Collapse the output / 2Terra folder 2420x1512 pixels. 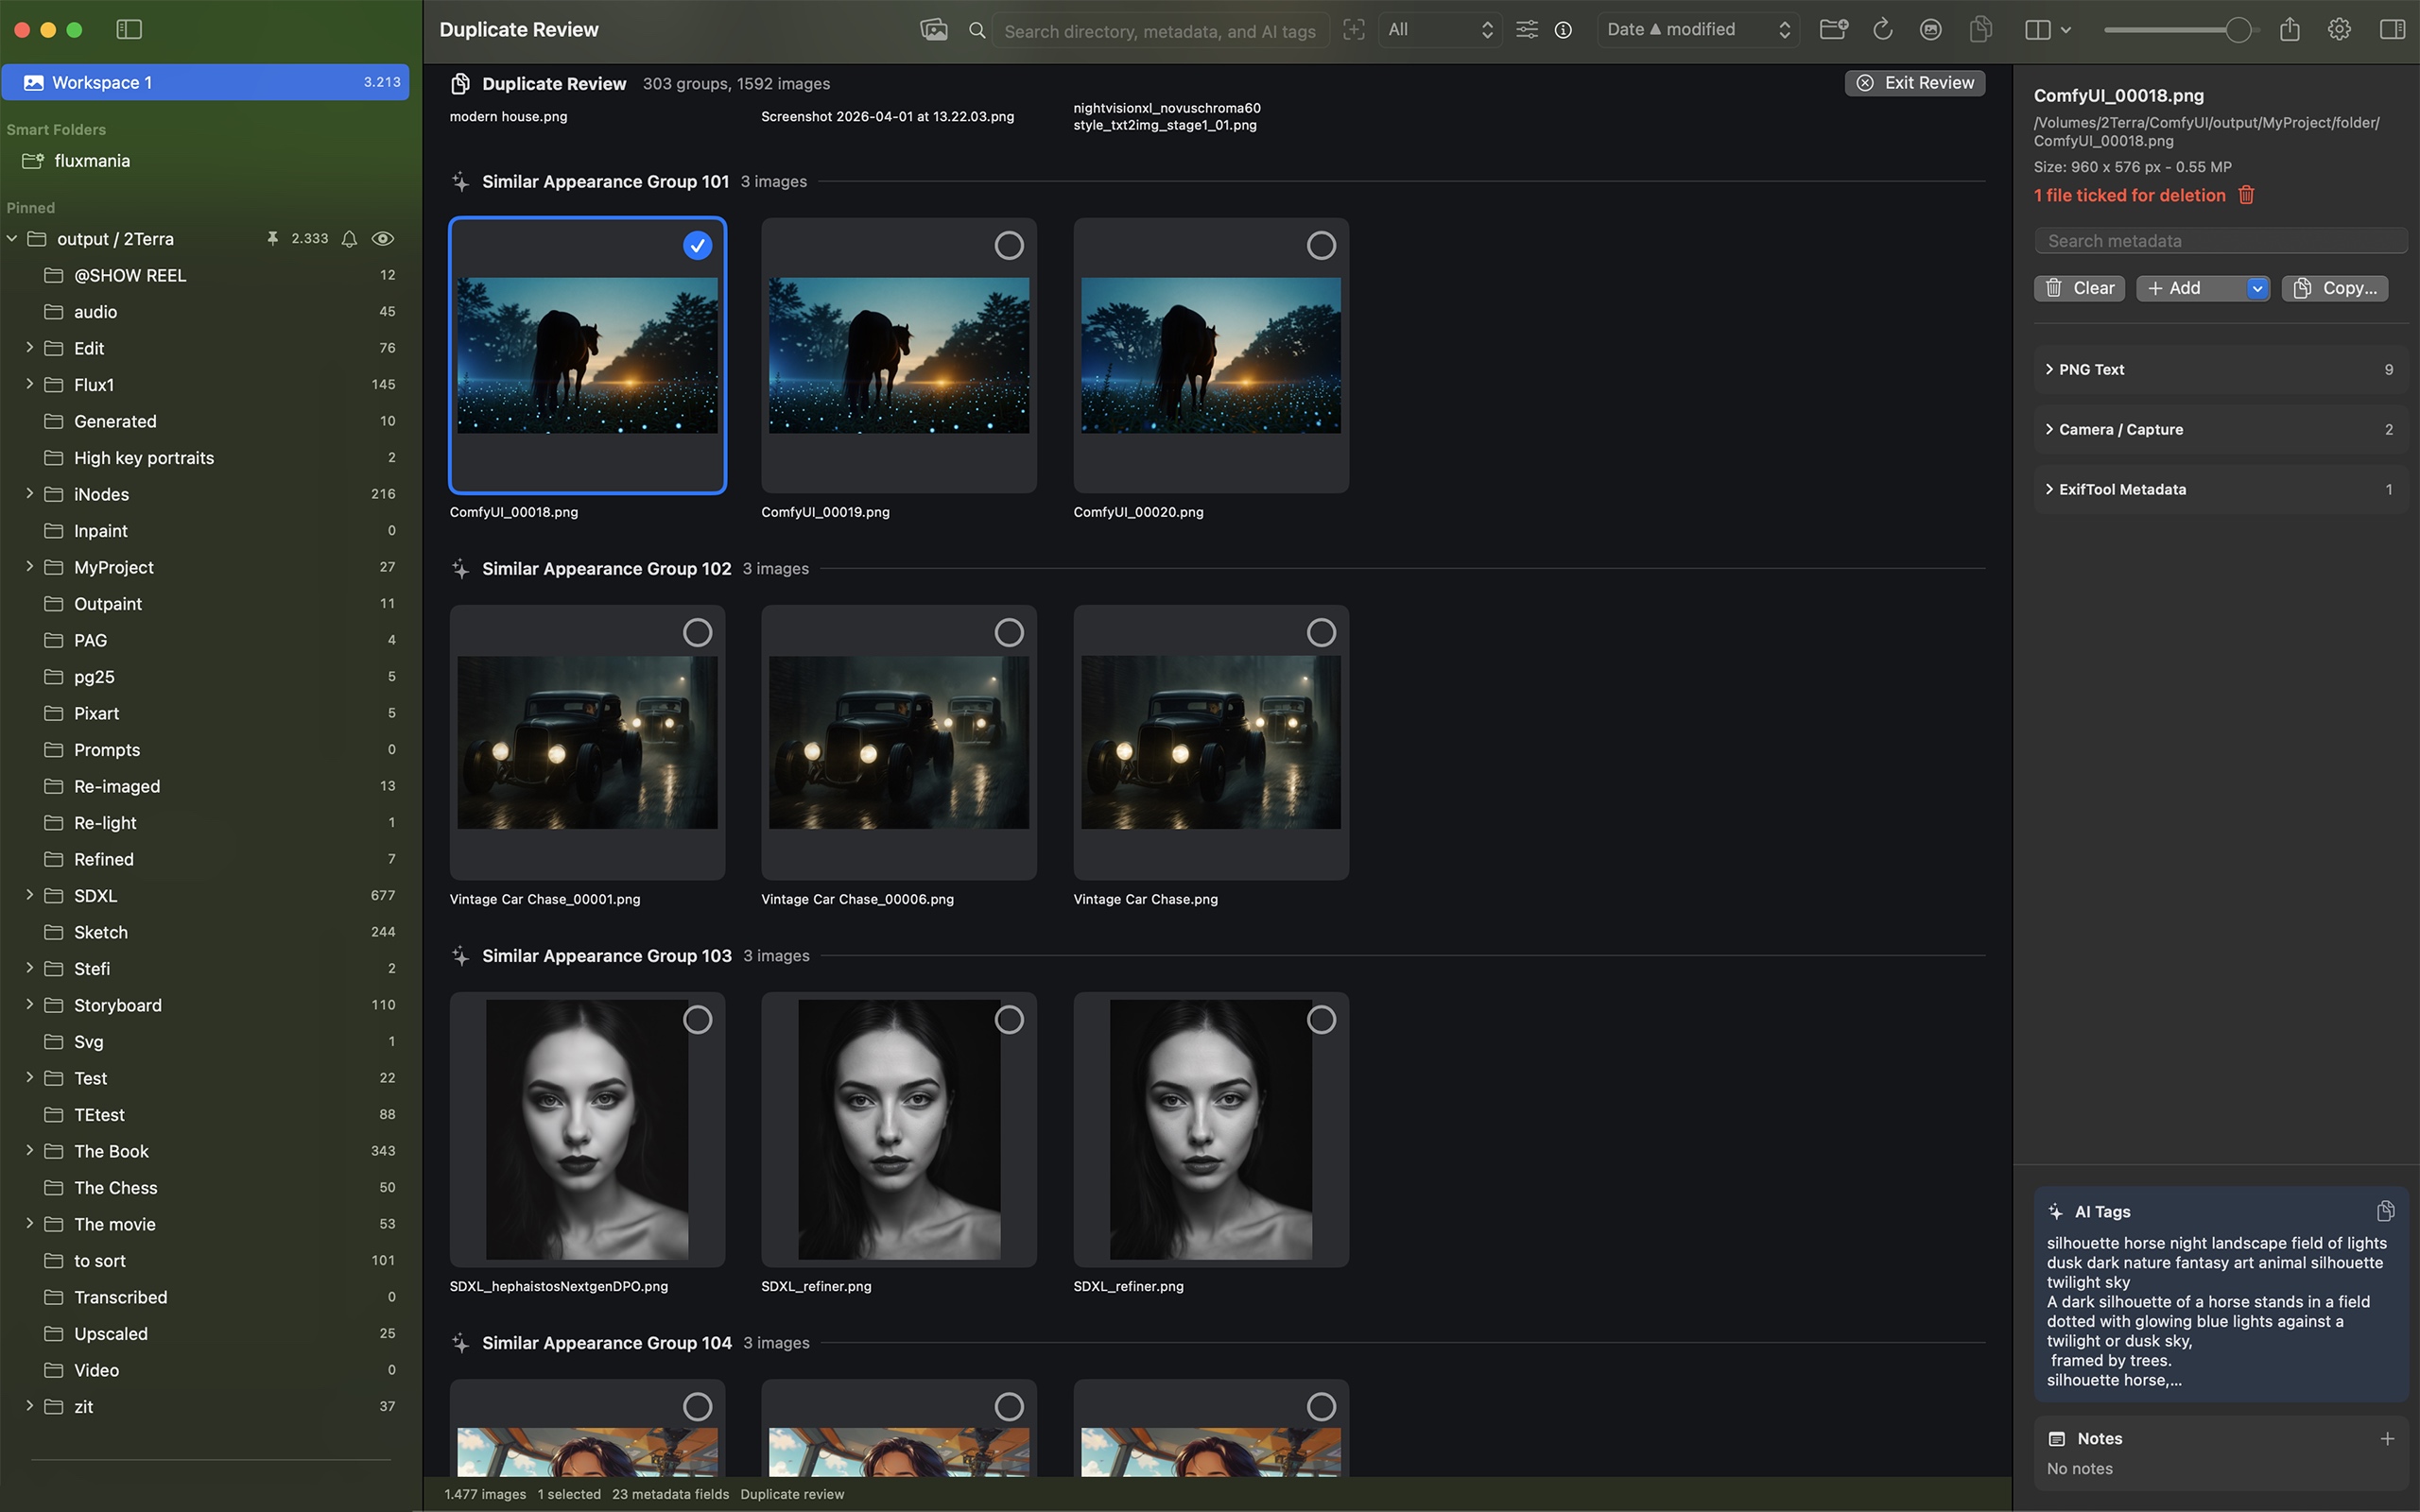pyautogui.click(x=12, y=239)
